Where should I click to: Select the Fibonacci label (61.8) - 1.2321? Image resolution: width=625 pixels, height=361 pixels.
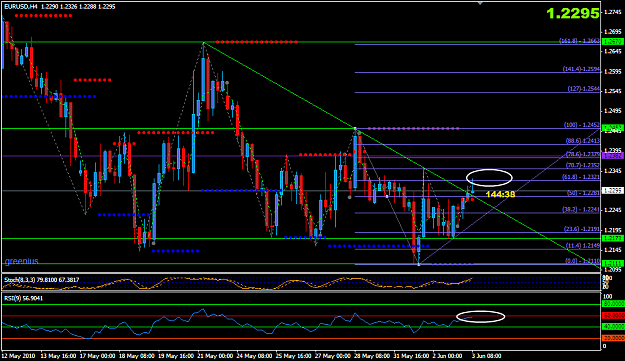(x=582, y=177)
